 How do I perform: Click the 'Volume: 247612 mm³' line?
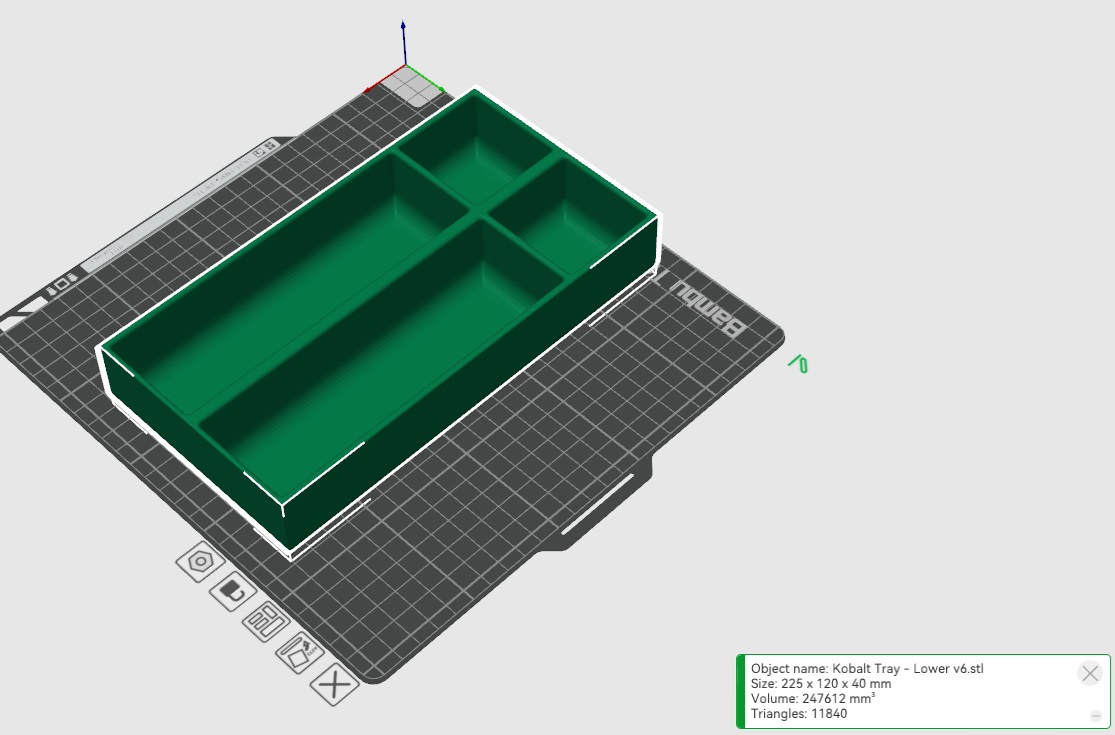tap(813, 698)
